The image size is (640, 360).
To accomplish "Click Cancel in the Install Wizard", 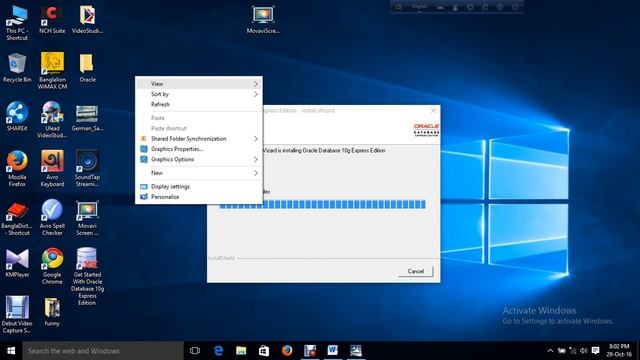I will (416, 271).
